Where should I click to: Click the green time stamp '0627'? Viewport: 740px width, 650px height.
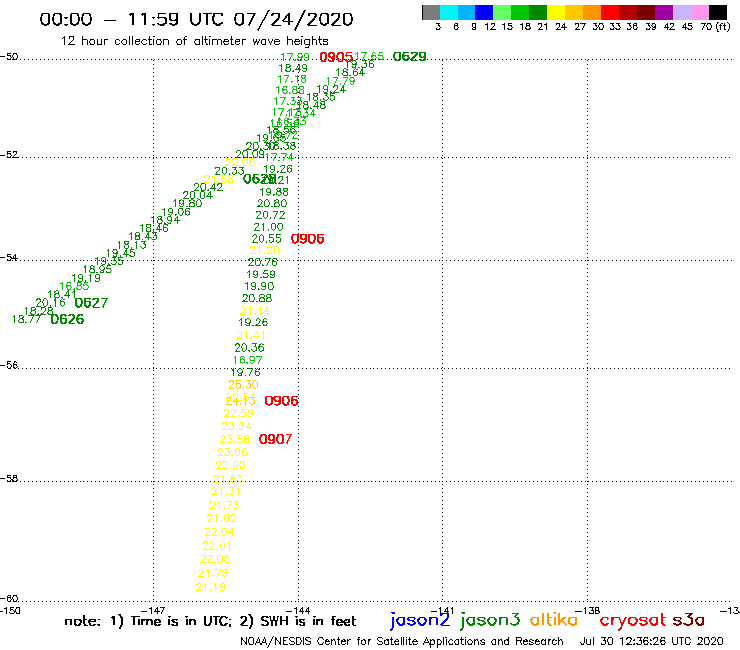click(91, 303)
